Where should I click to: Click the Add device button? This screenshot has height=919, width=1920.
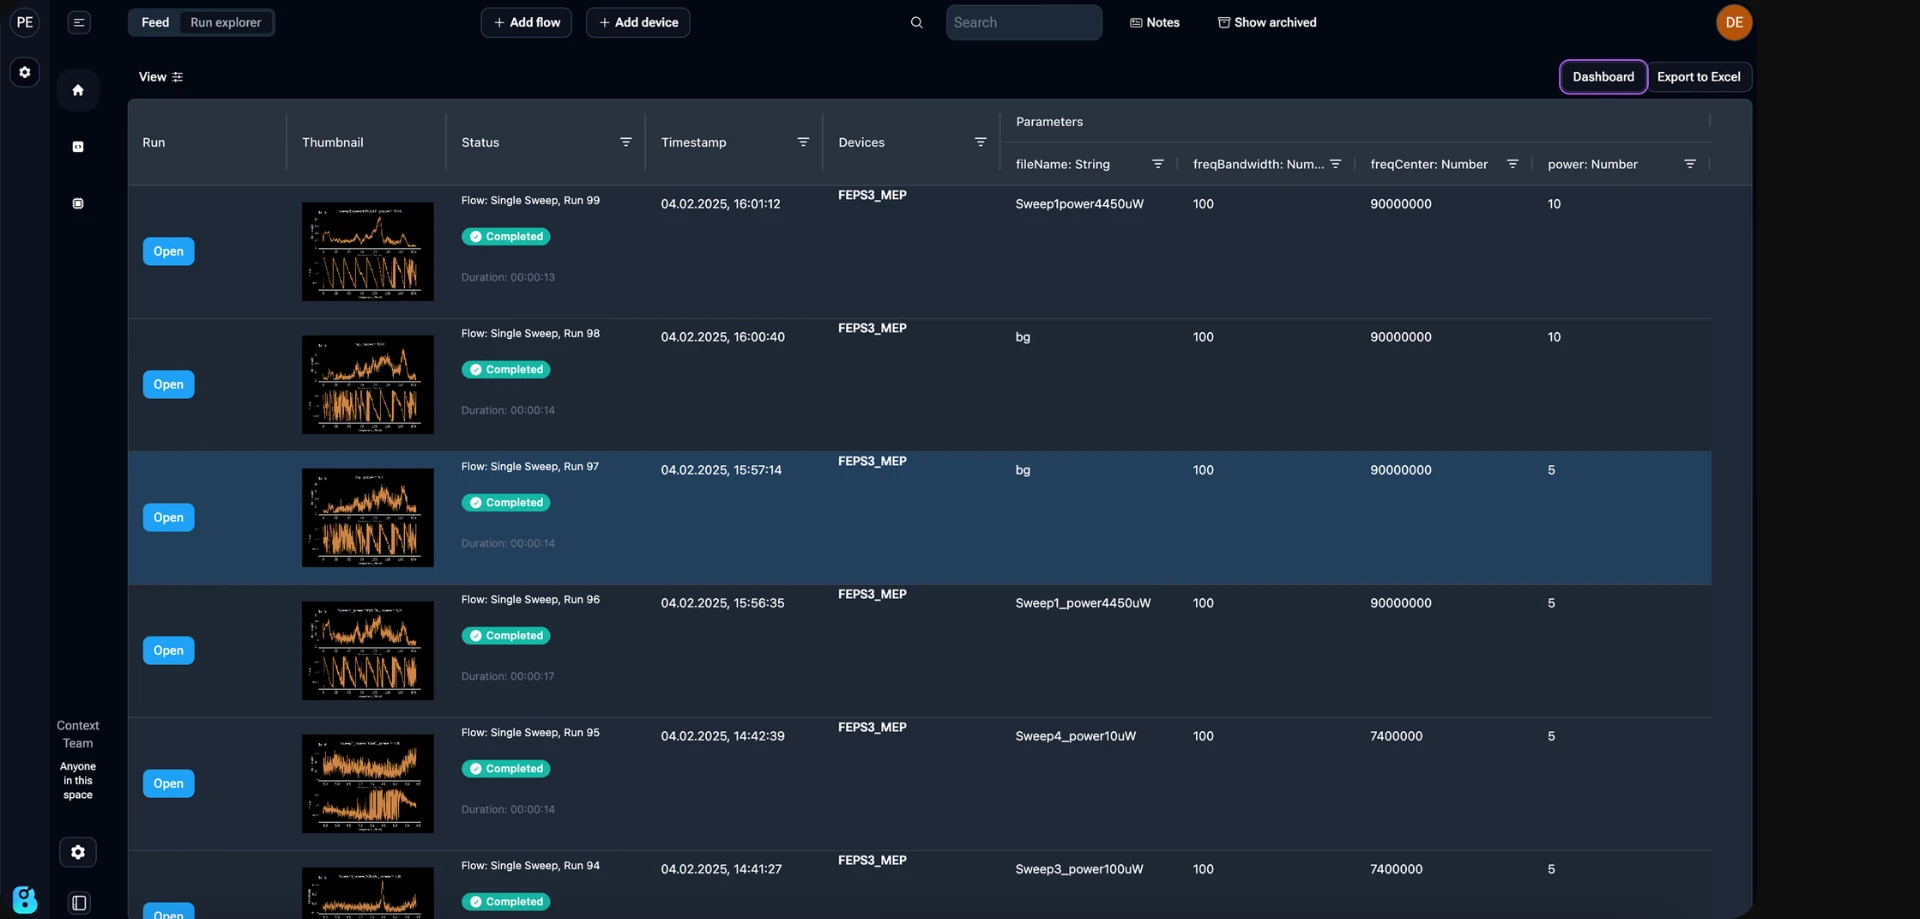[x=638, y=22]
